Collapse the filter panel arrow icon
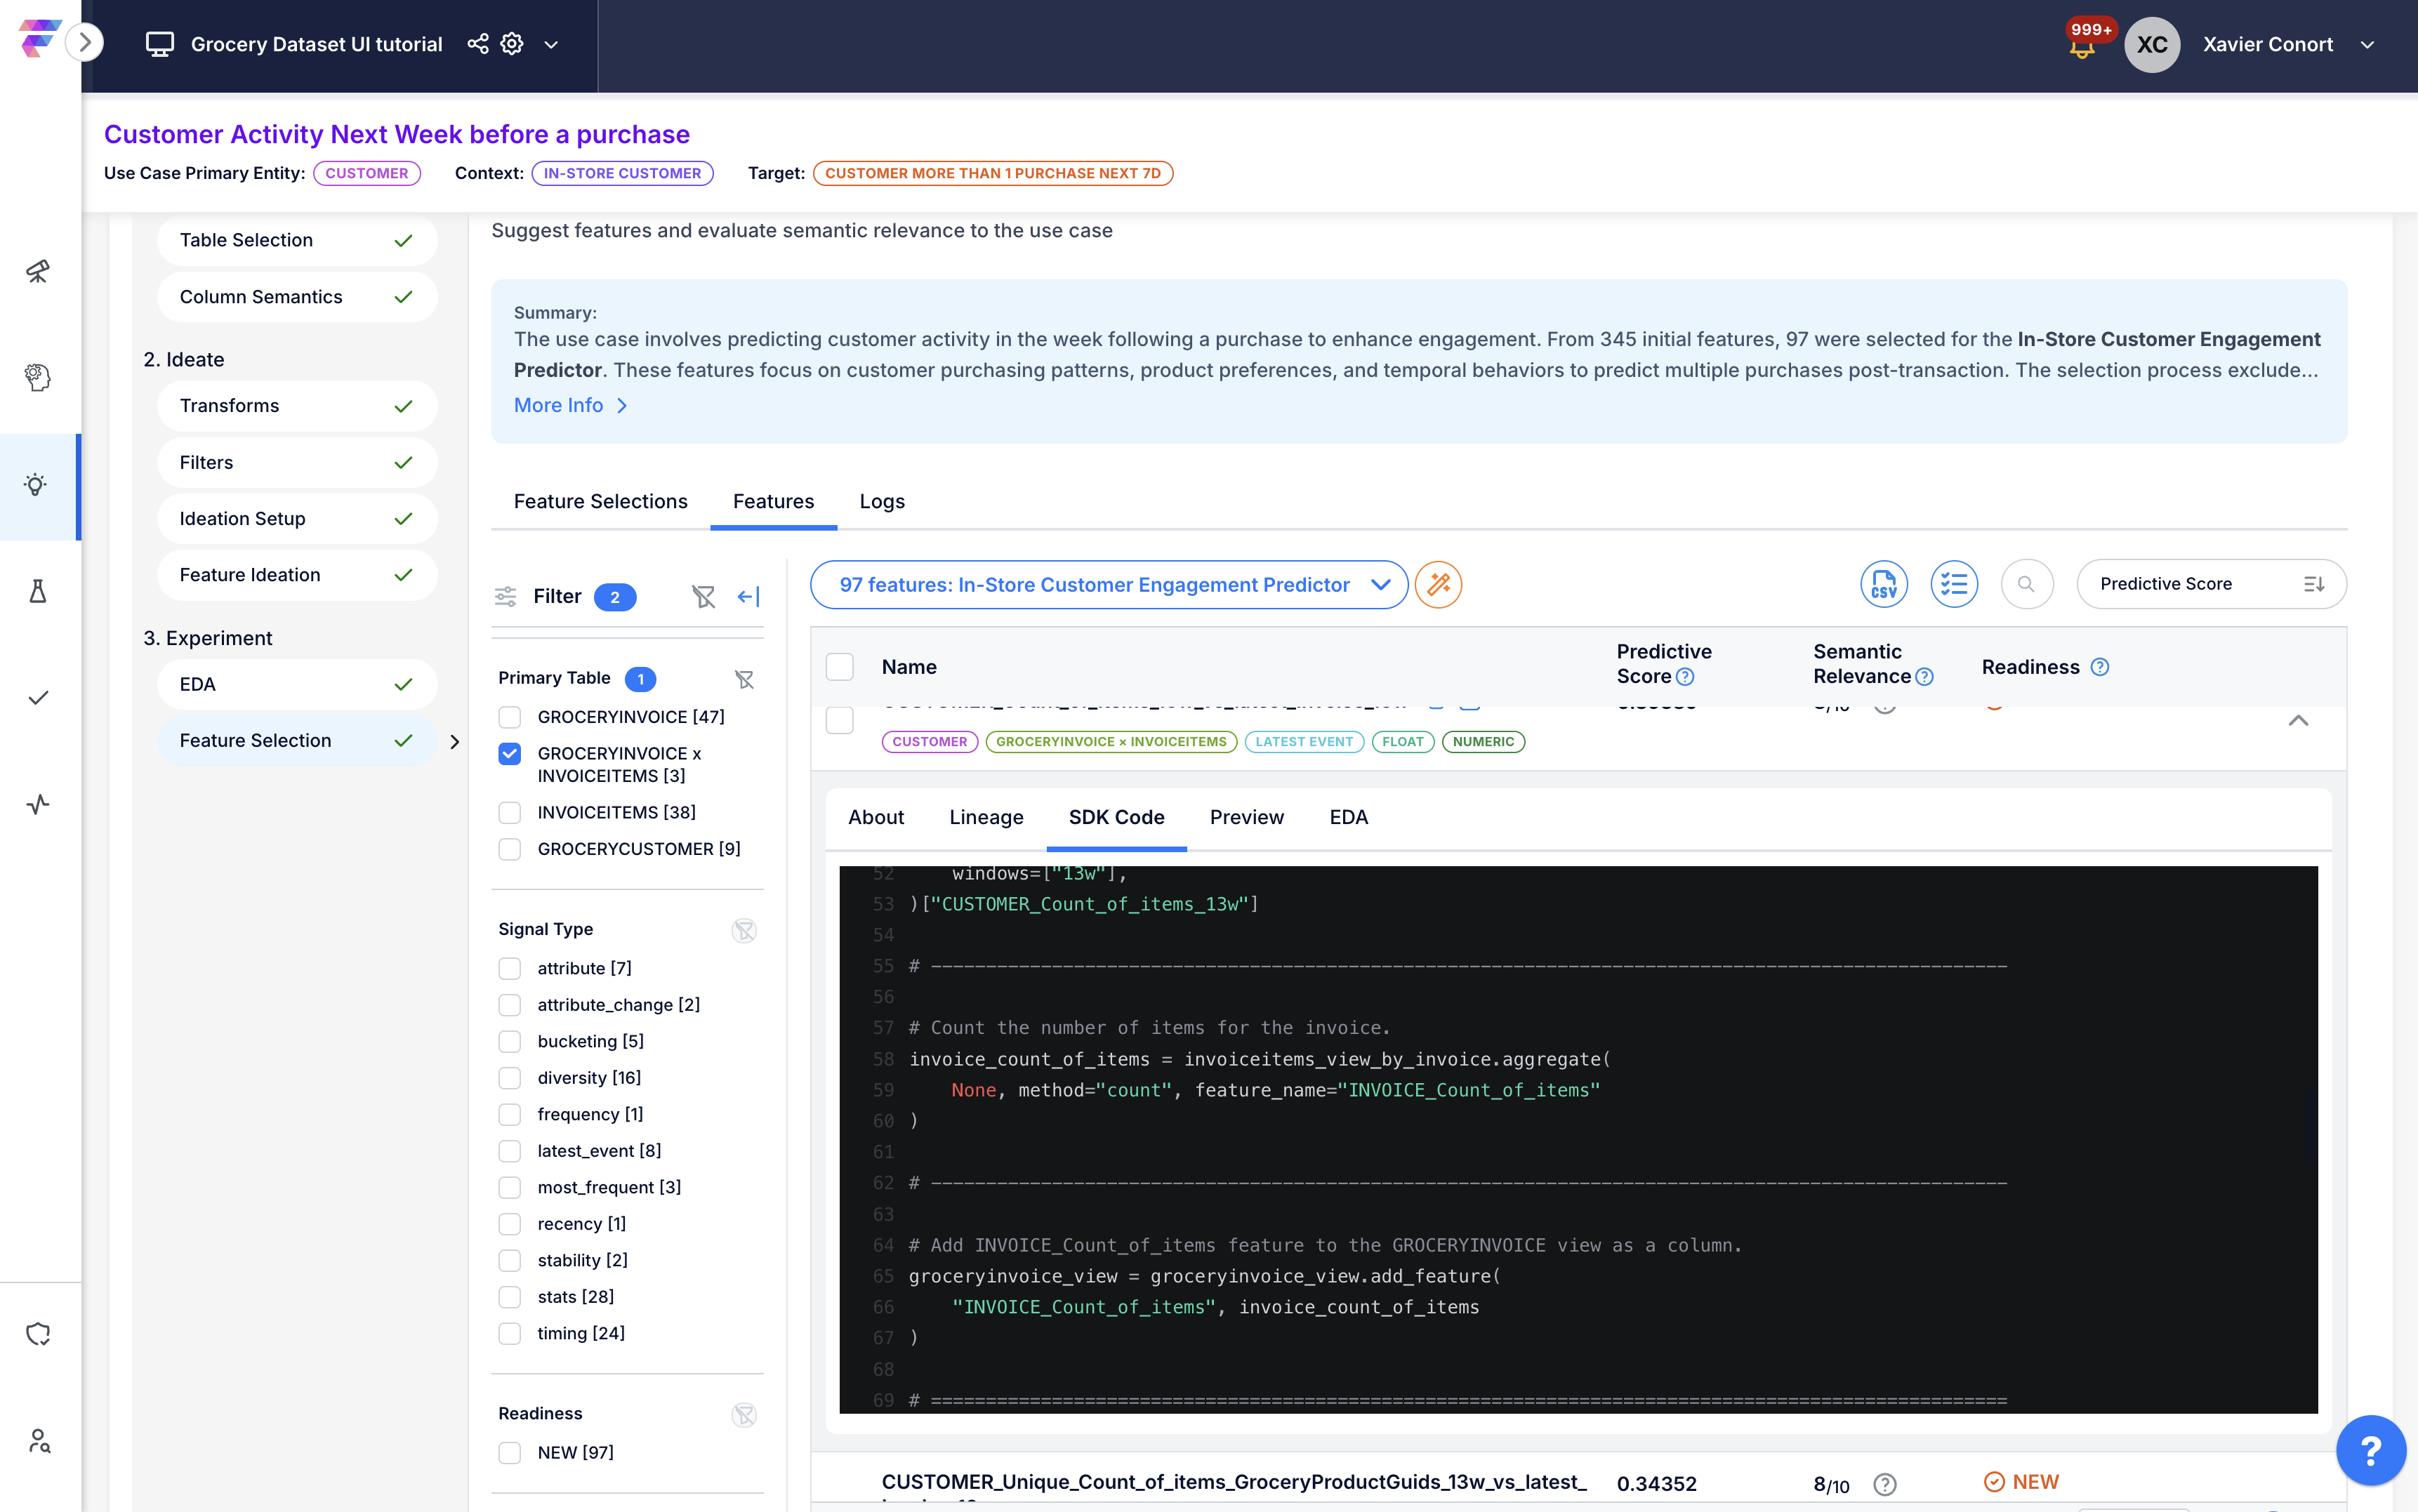2418x1512 pixels. tap(748, 597)
